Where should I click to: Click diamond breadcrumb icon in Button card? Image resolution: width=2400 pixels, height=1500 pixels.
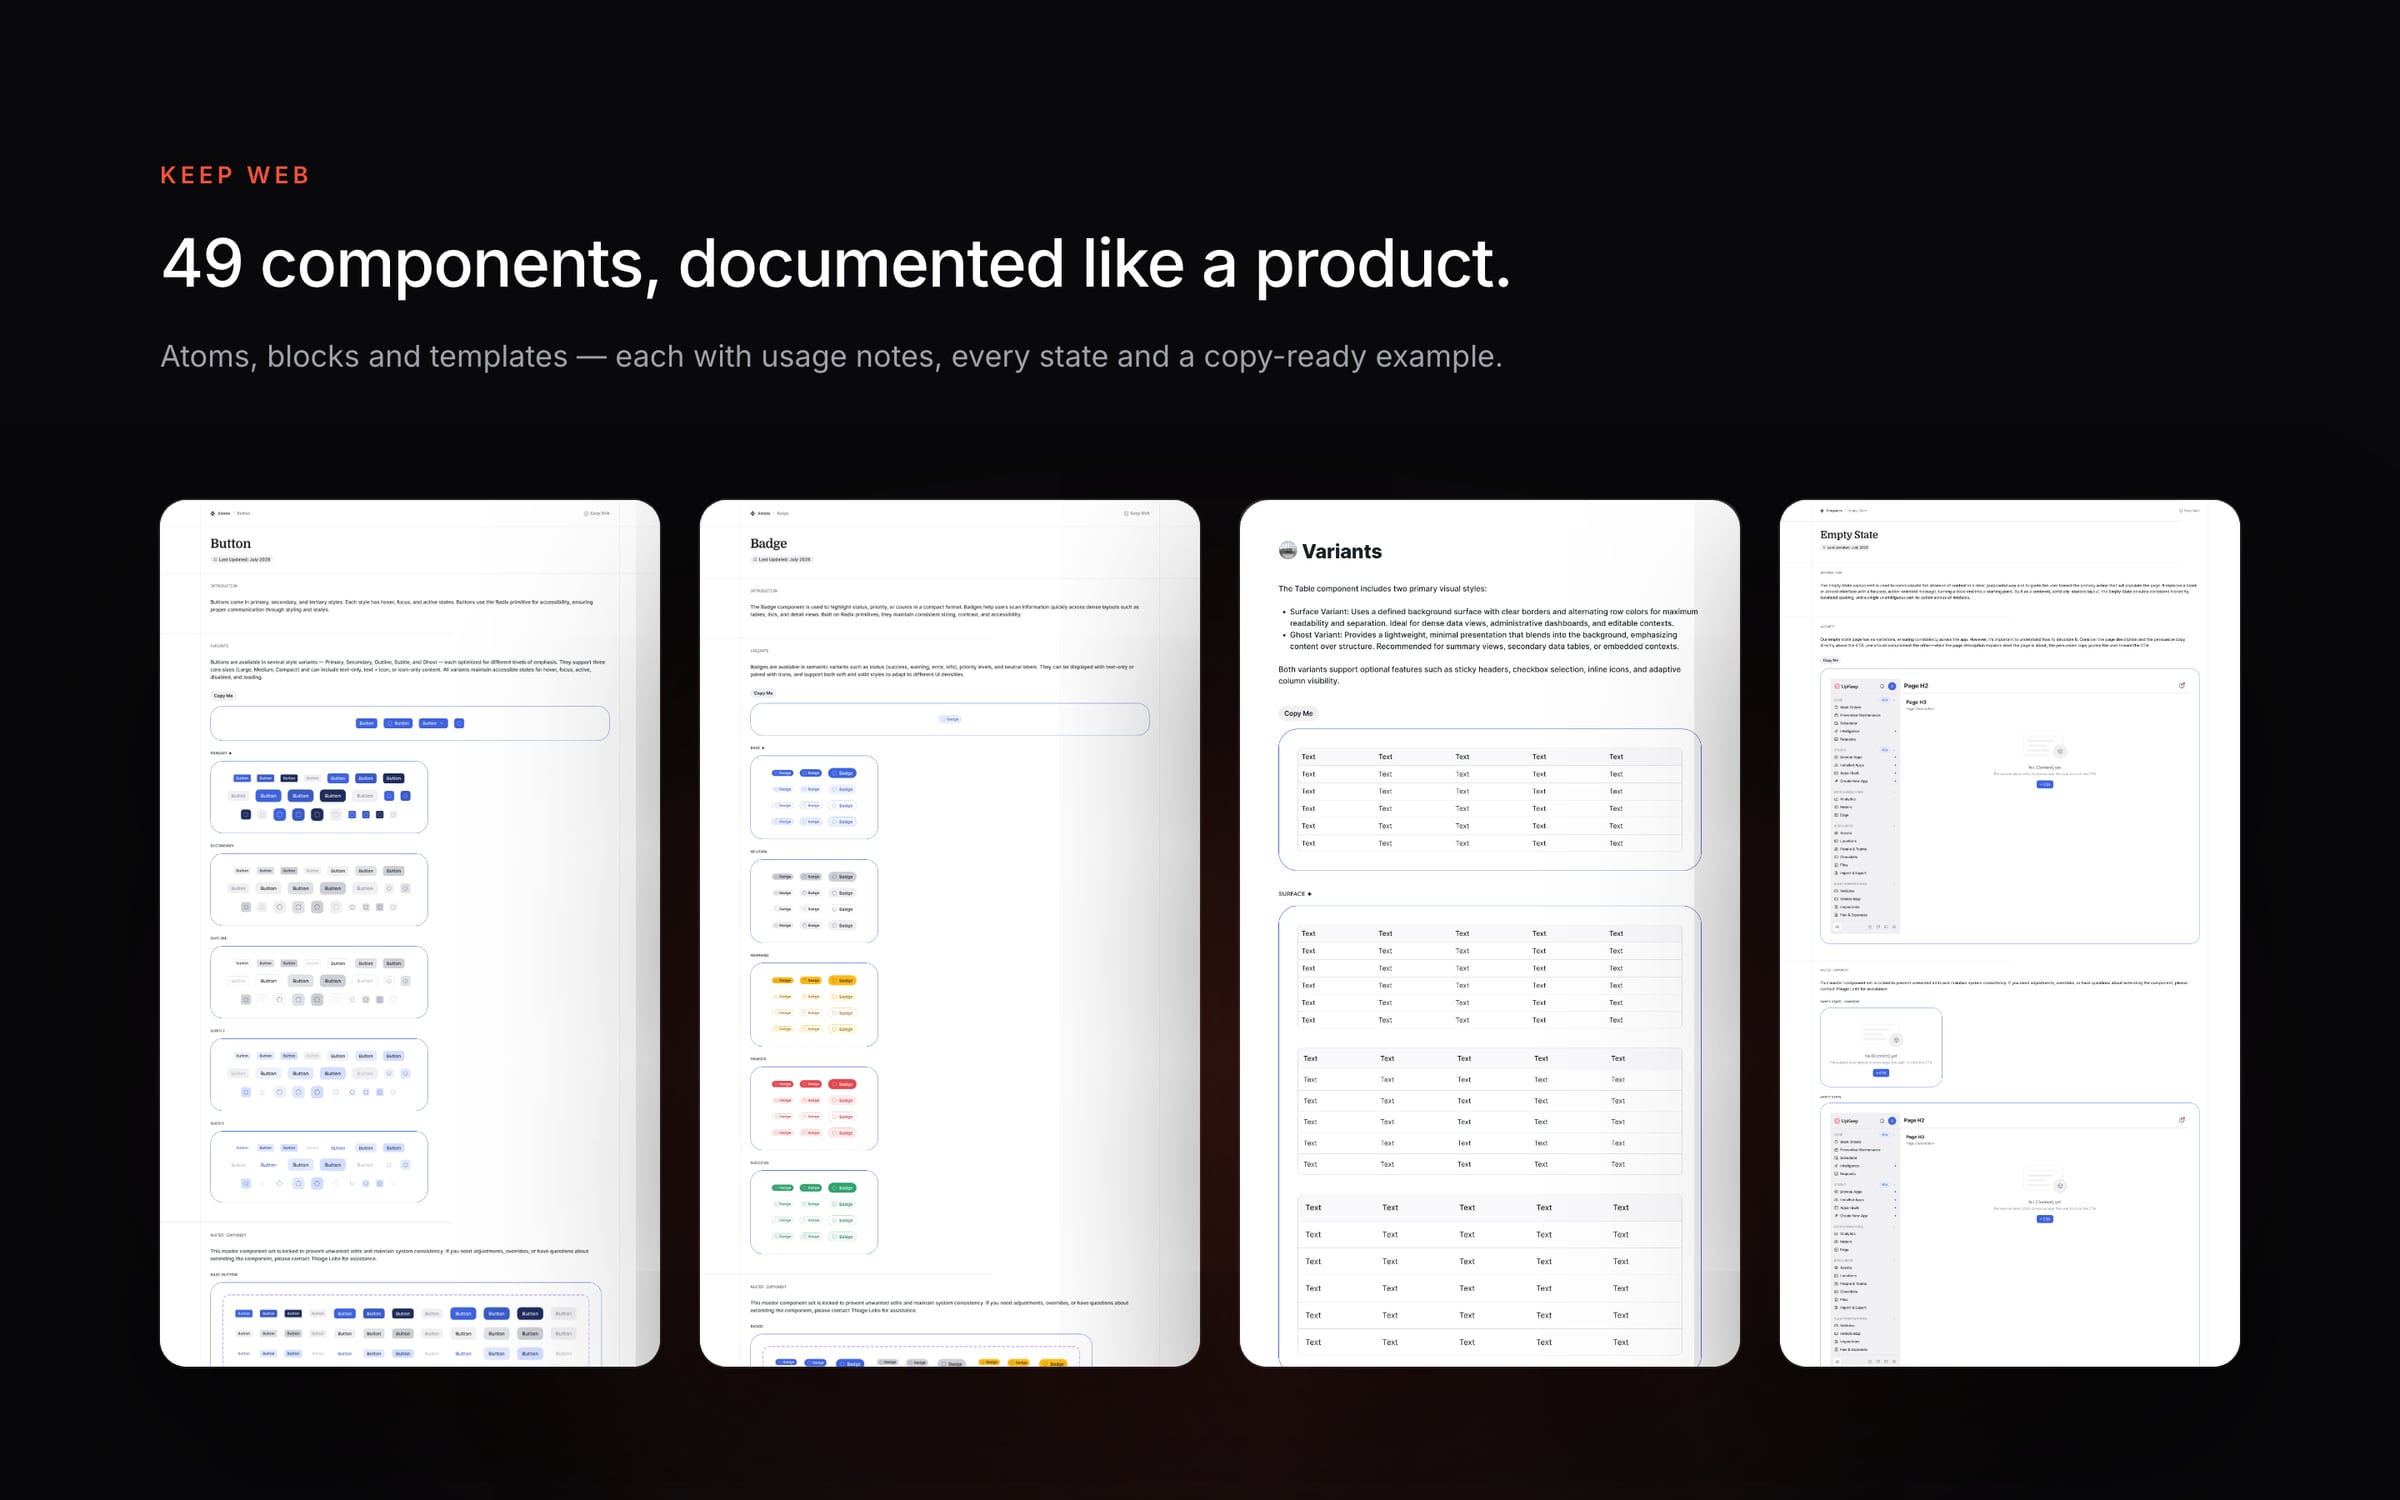(x=213, y=513)
